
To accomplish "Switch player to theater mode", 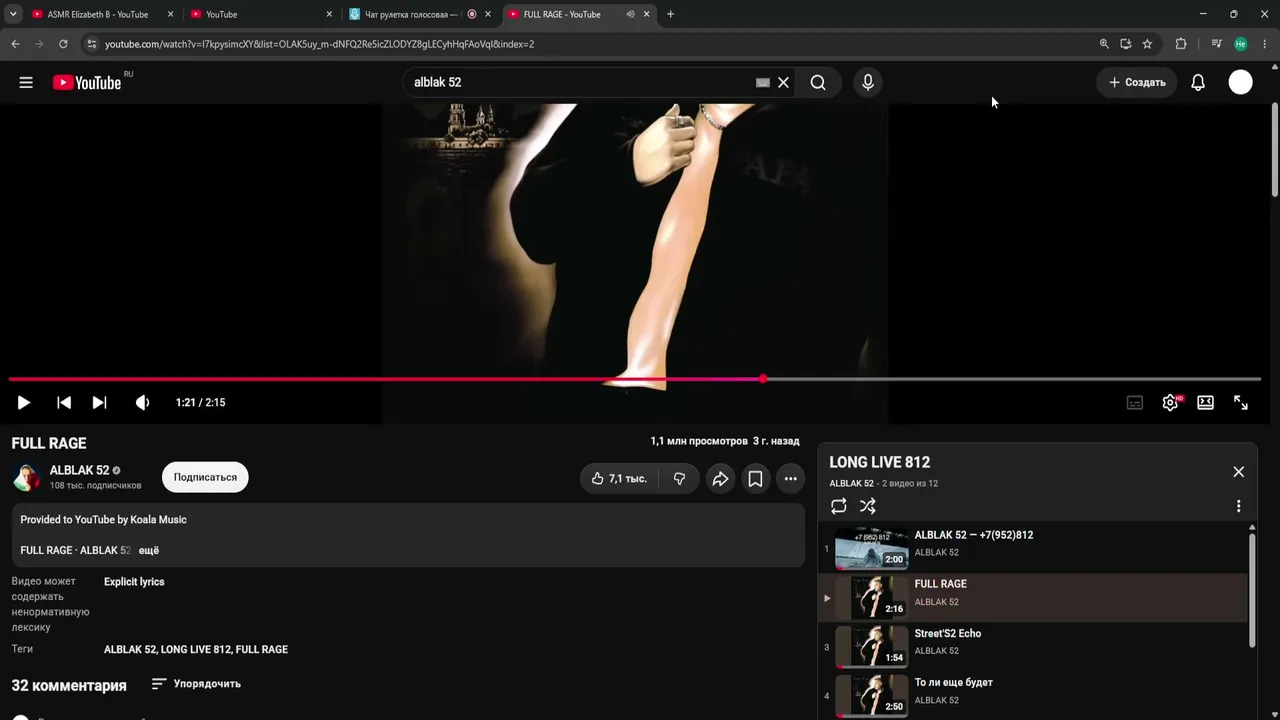I will tap(1206, 402).
